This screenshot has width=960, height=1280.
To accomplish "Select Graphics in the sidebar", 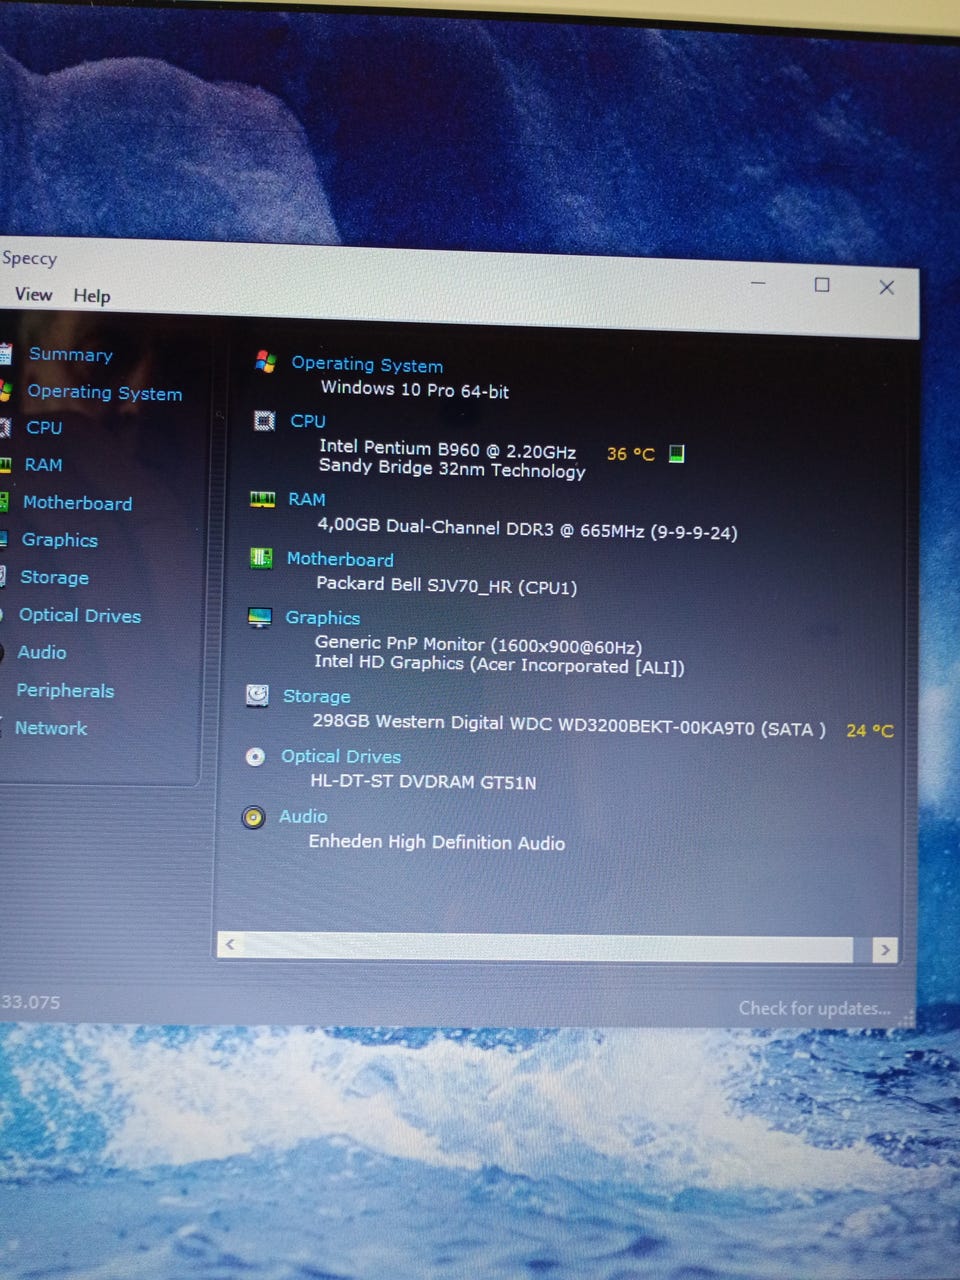I will (60, 540).
